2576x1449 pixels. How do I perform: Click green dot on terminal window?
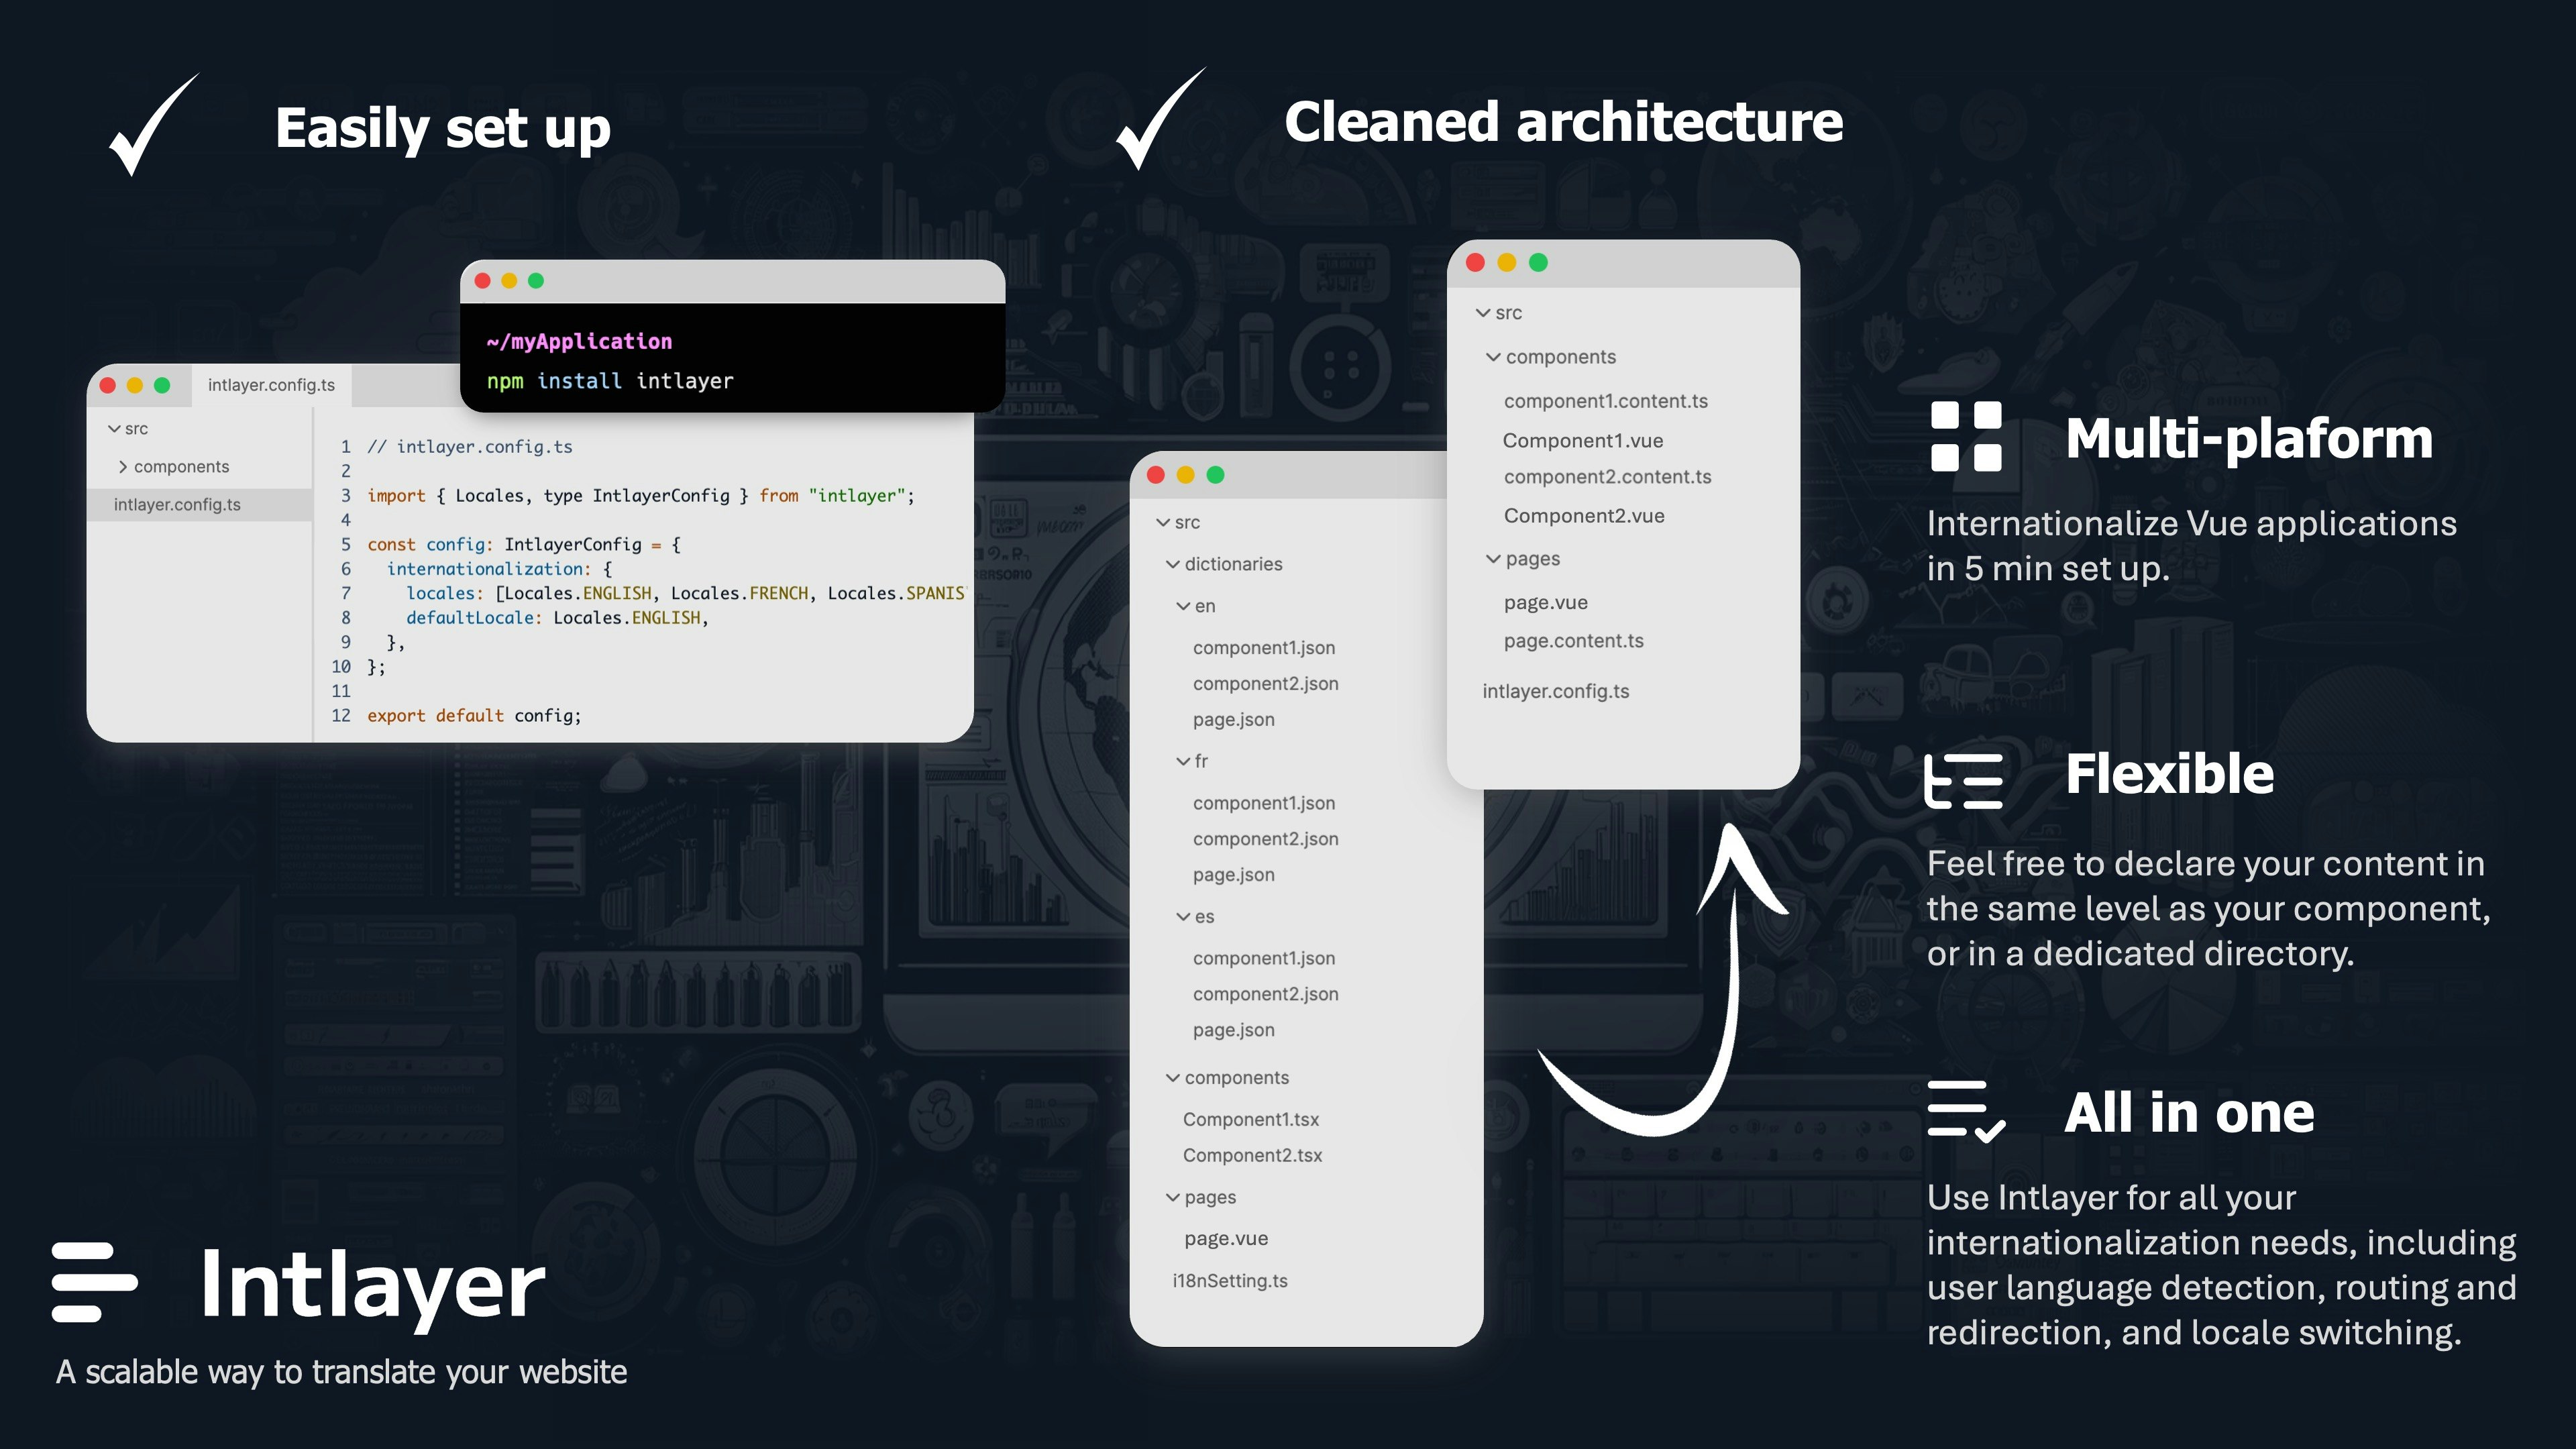[x=536, y=281]
